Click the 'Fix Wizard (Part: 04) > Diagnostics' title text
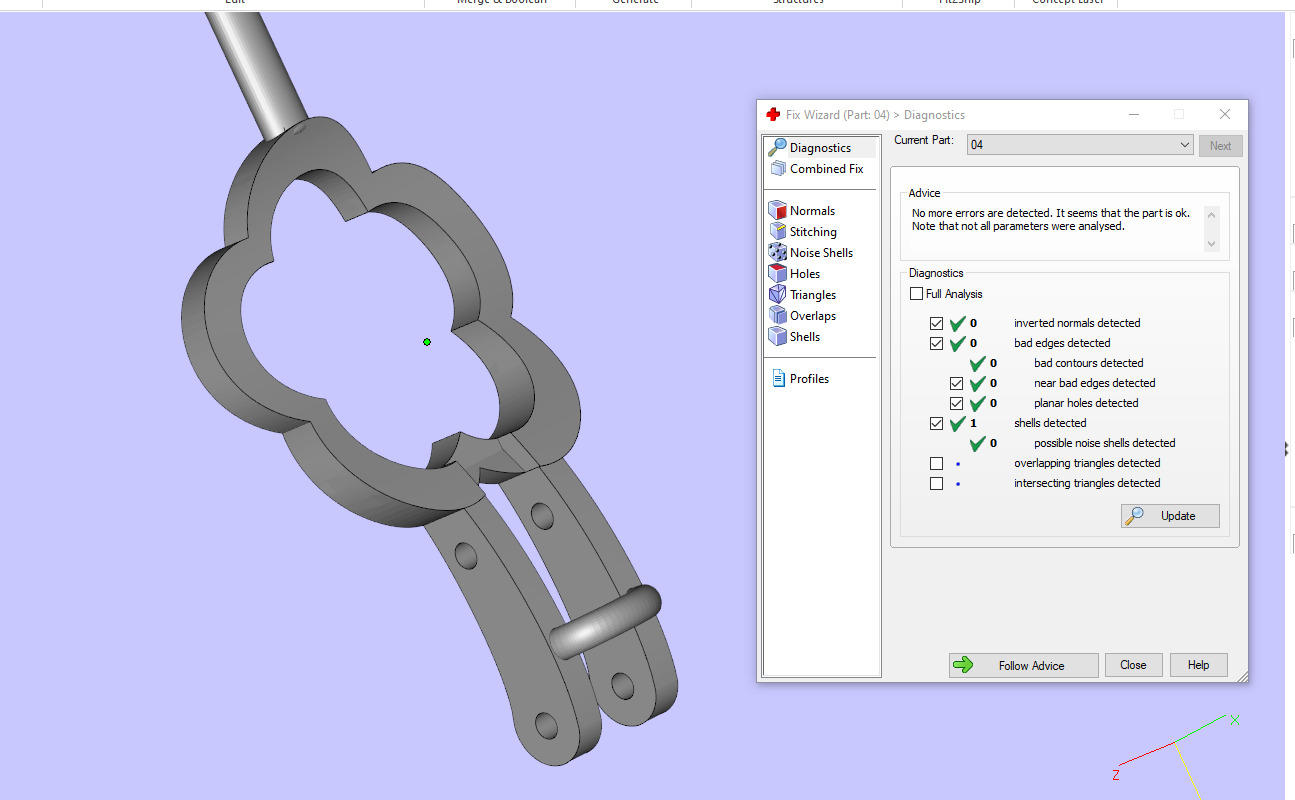This screenshot has height=800, width=1295. click(875, 115)
